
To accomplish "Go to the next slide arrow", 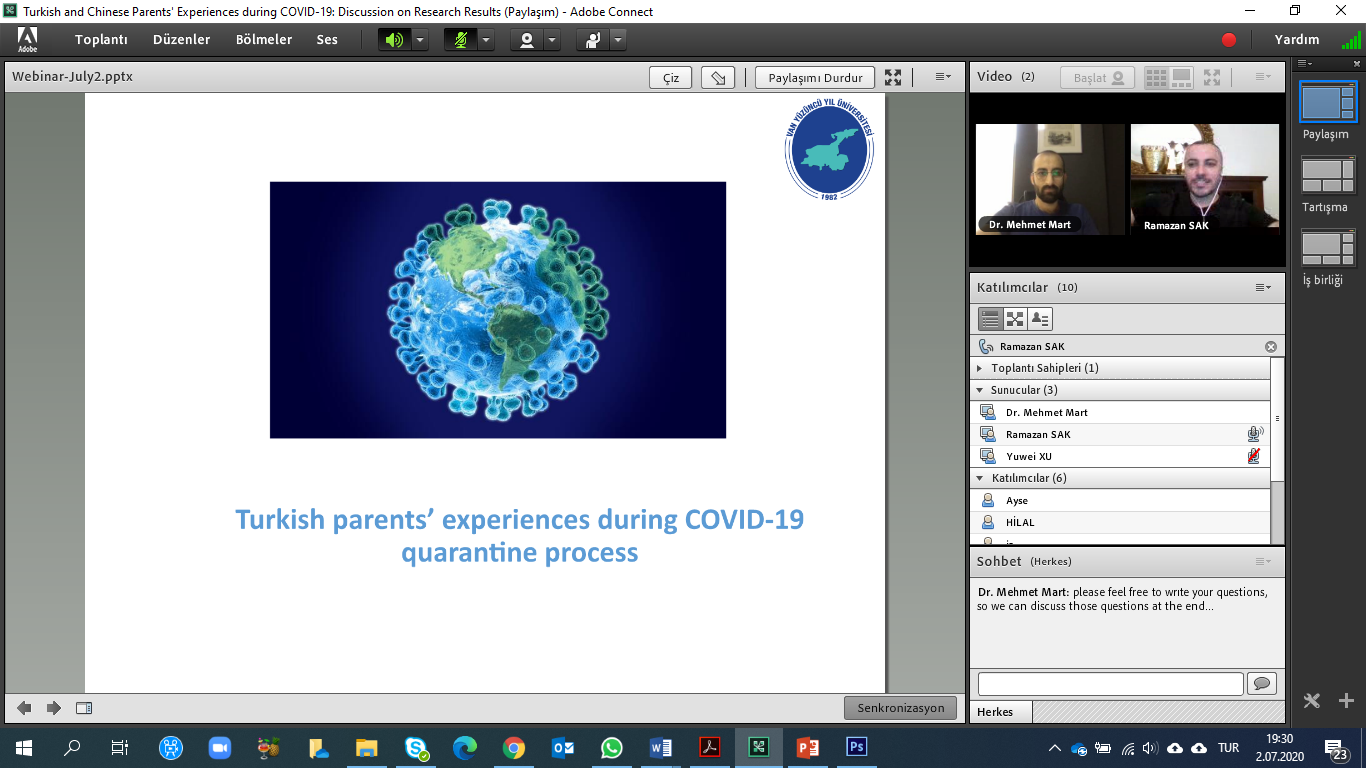I will point(54,708).
